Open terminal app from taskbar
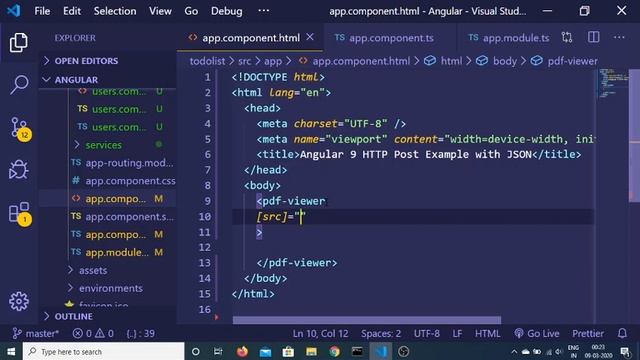640x360 pixels. click(357, 351)
